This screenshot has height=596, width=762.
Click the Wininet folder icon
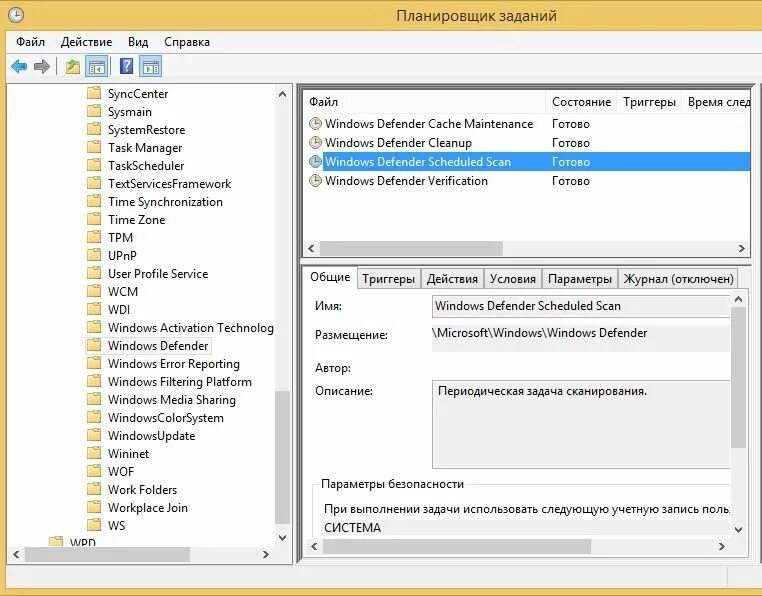(x=94, y=453)
